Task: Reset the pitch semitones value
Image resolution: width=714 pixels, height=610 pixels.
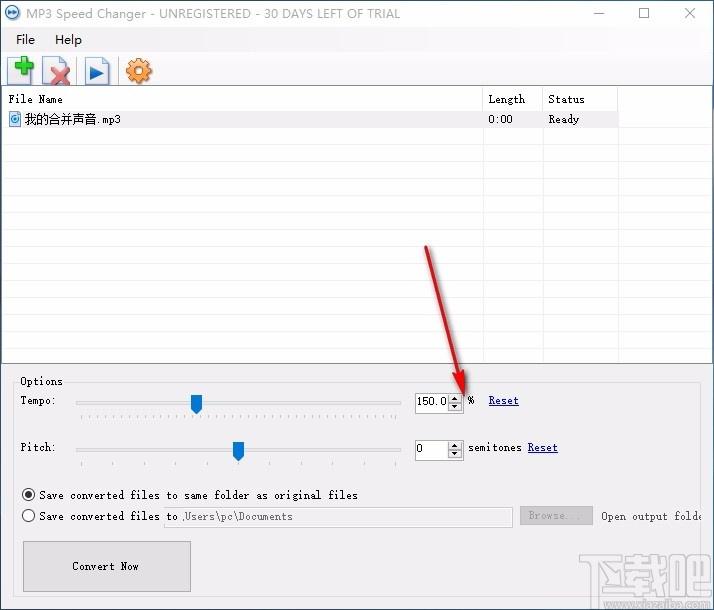Action: [542, 448]
